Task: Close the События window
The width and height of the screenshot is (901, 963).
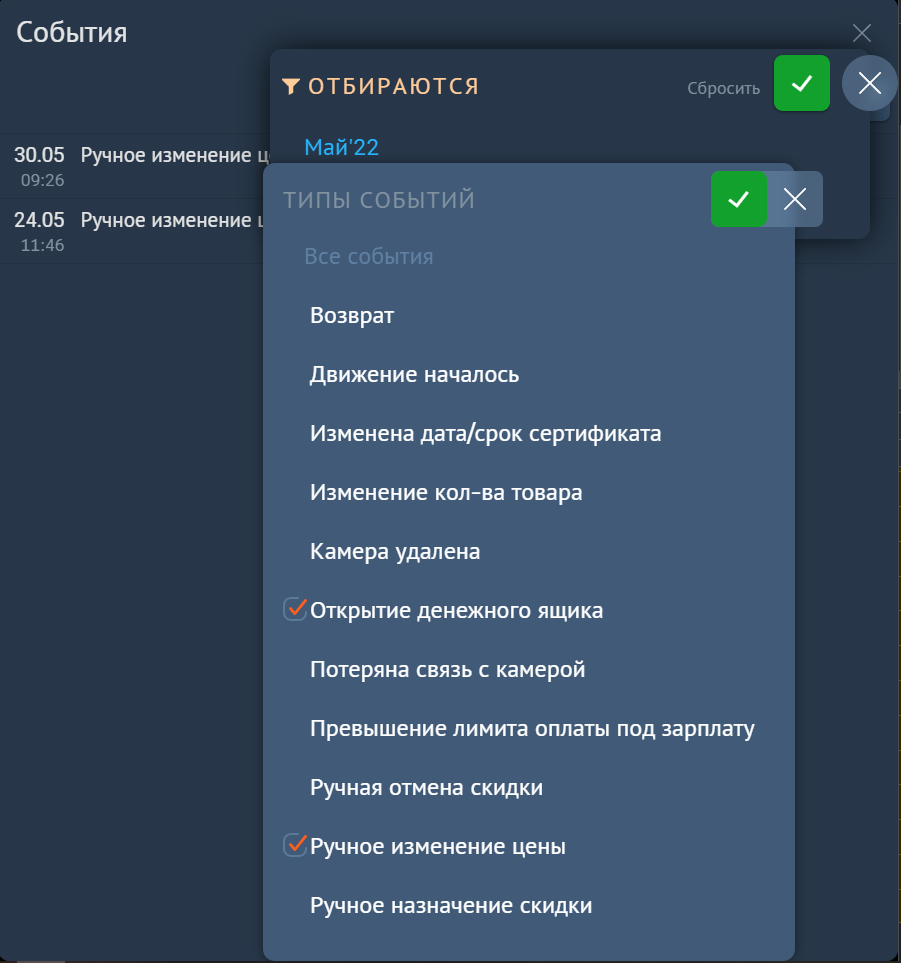Action: point(862,33)
